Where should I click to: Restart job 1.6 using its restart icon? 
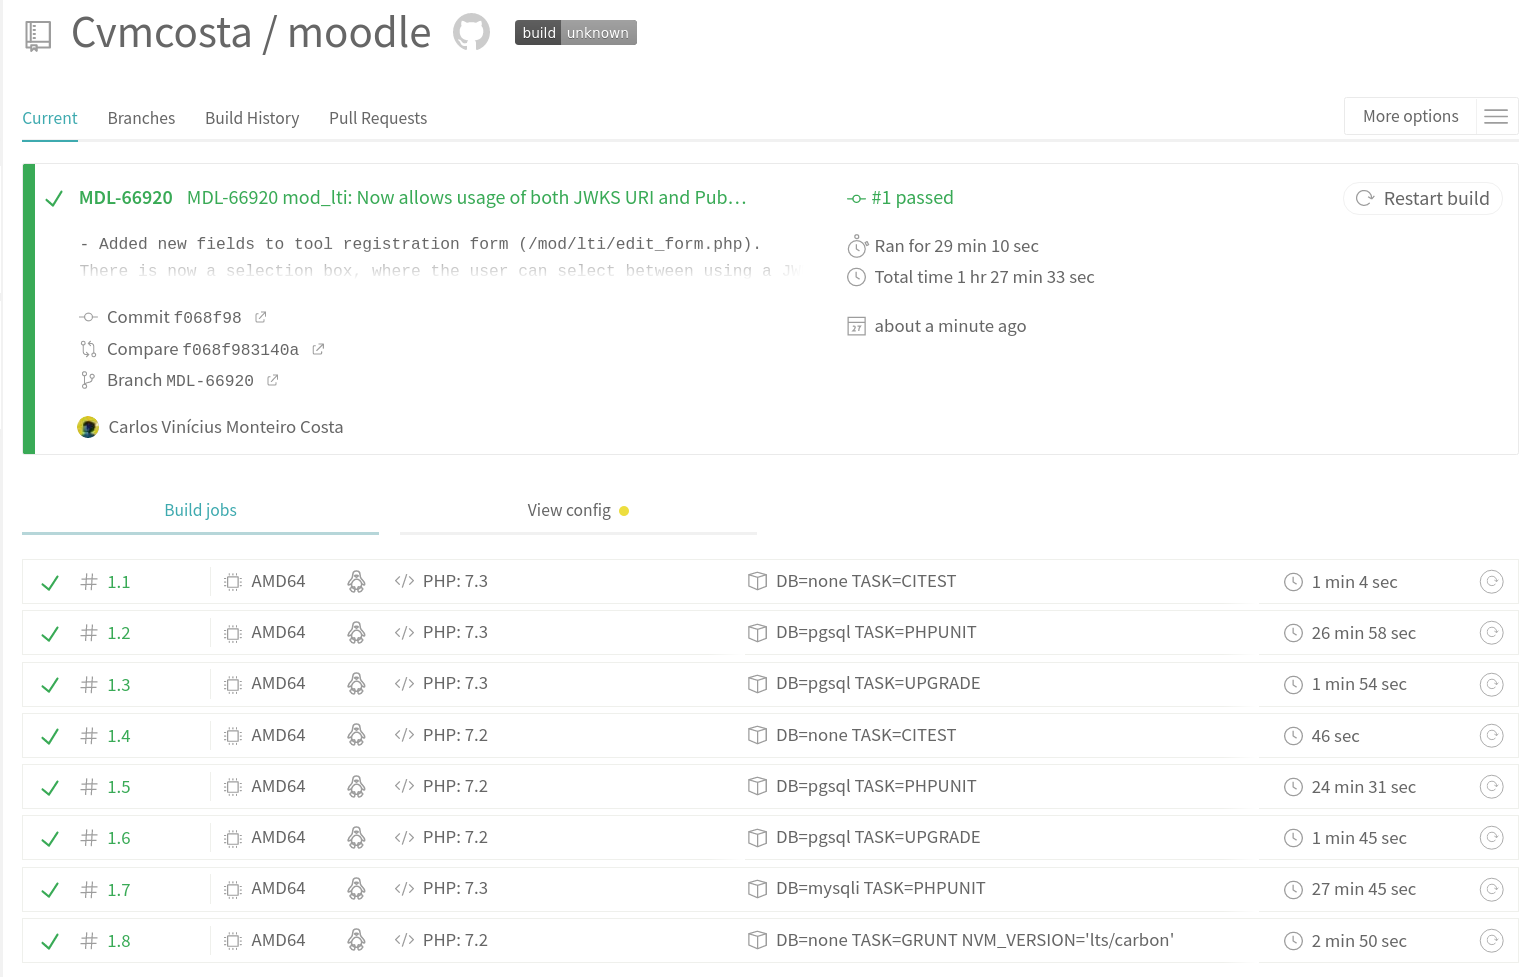[x=1491, y=838]
